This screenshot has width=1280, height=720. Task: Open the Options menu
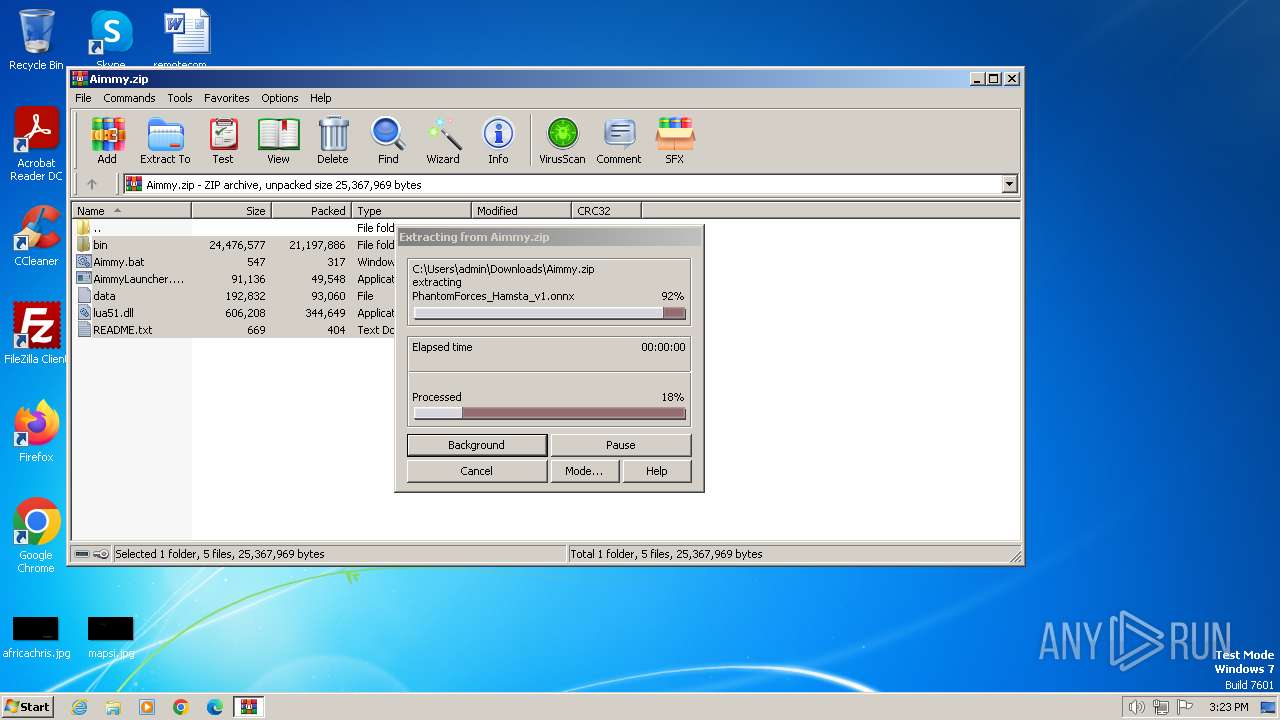(x=280, y=98)
